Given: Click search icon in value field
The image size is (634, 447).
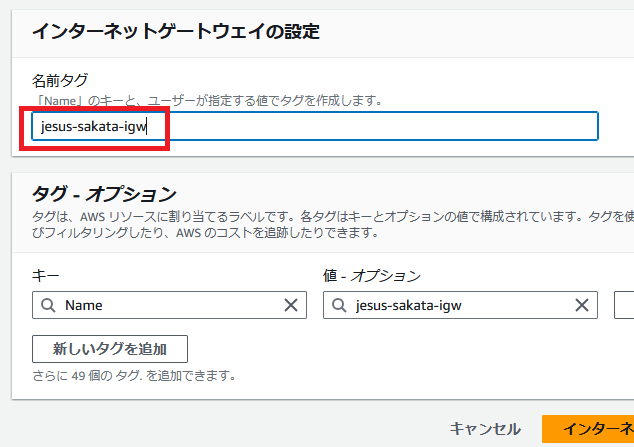Looking at the screenshot, I should (339, 305).
